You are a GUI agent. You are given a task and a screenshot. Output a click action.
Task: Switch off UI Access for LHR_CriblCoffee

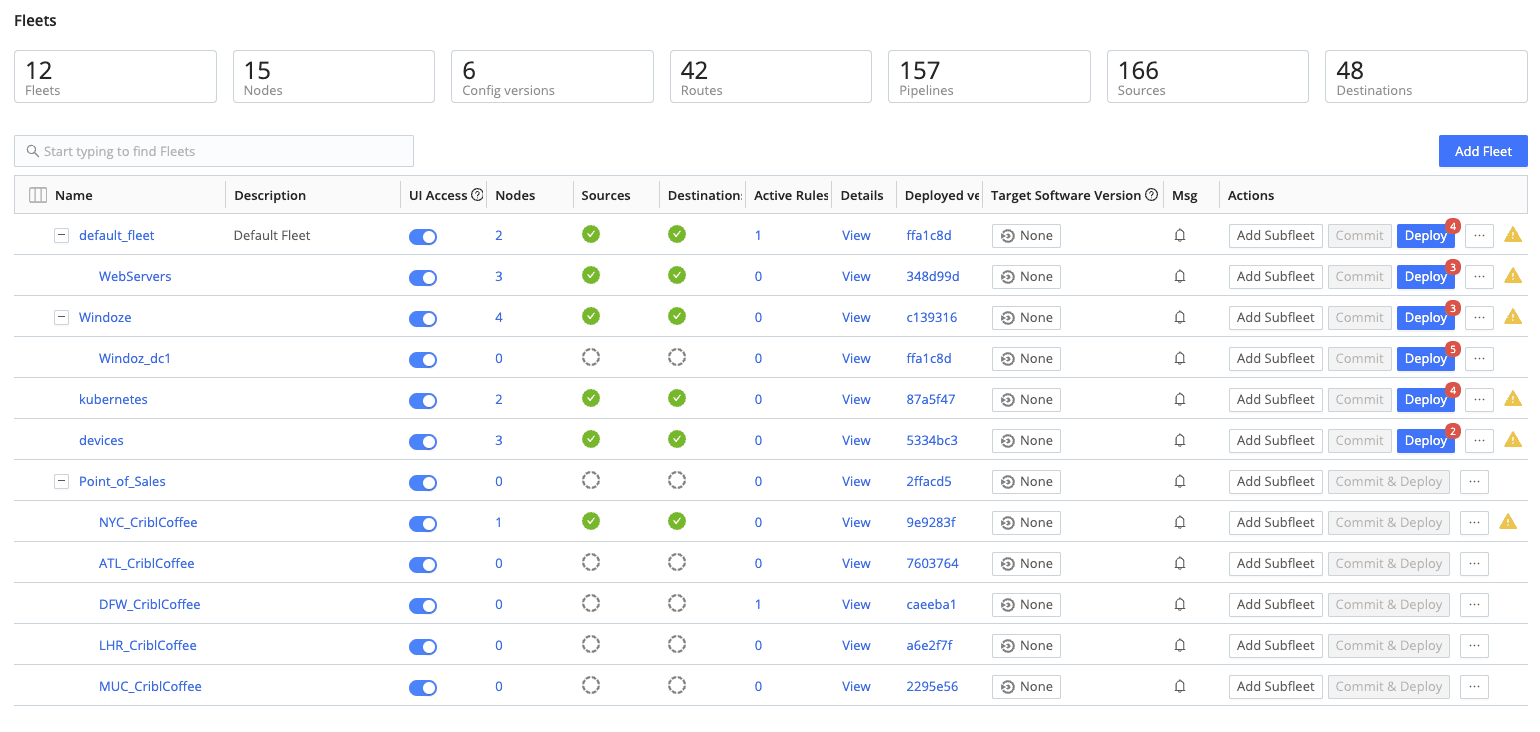pyautogui.click(x=423, y=647)
